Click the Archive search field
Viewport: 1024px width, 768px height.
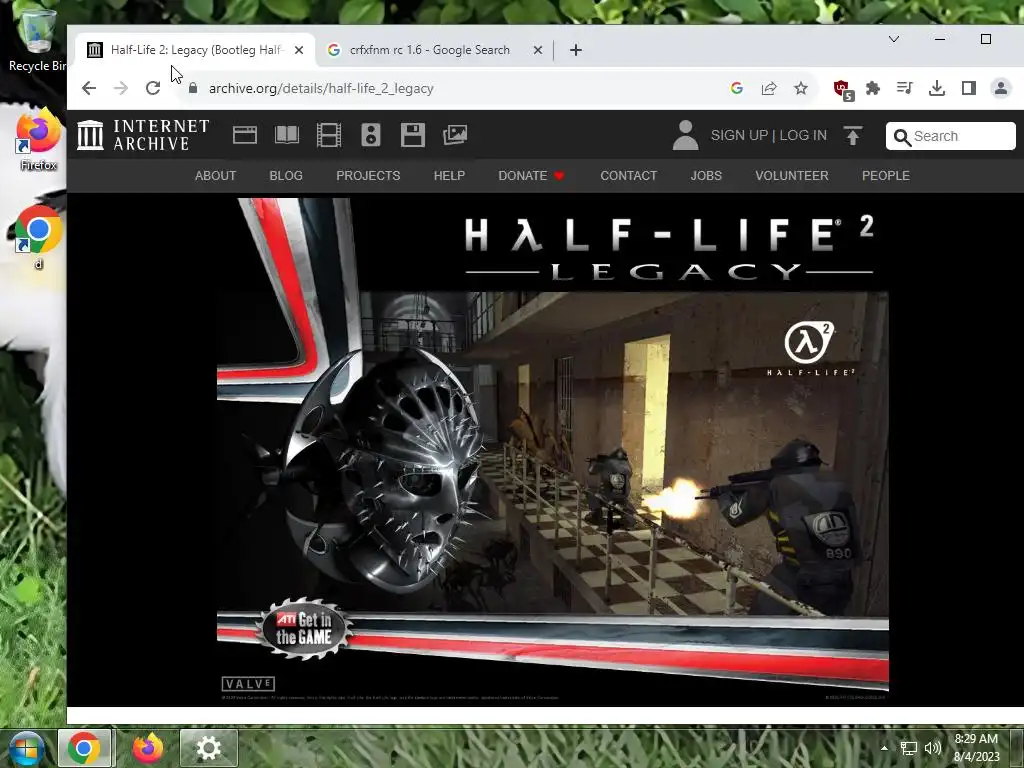coord(950,136)
